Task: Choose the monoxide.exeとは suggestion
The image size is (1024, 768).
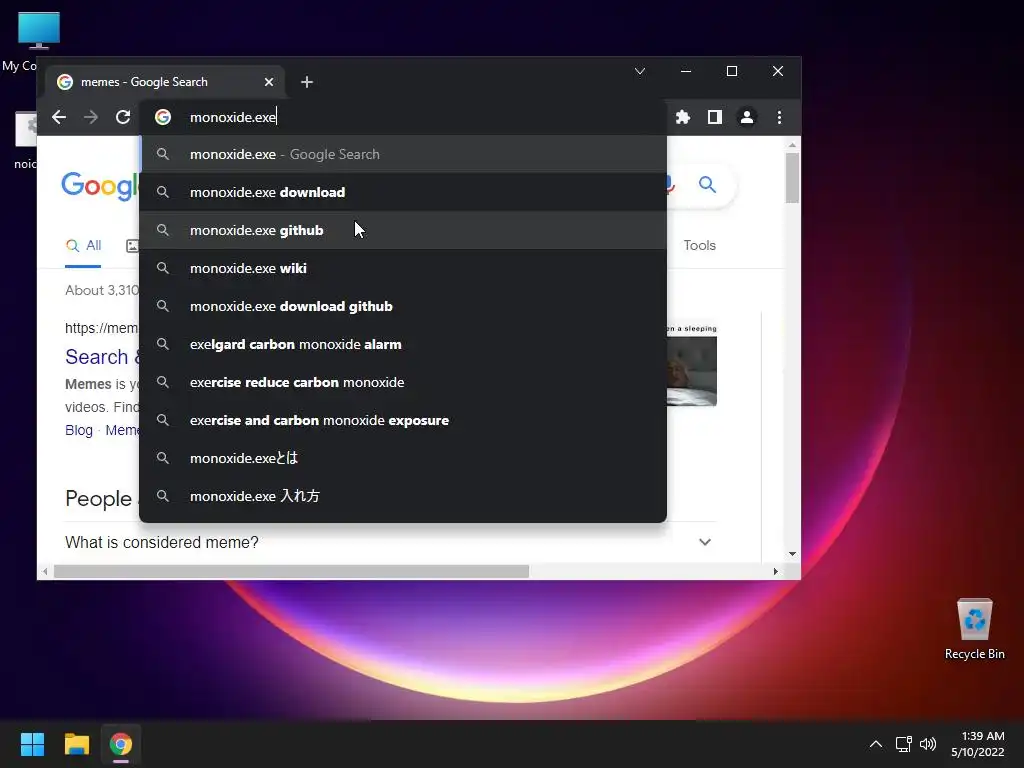Action: pyautogui.click(x=403, y=458)
